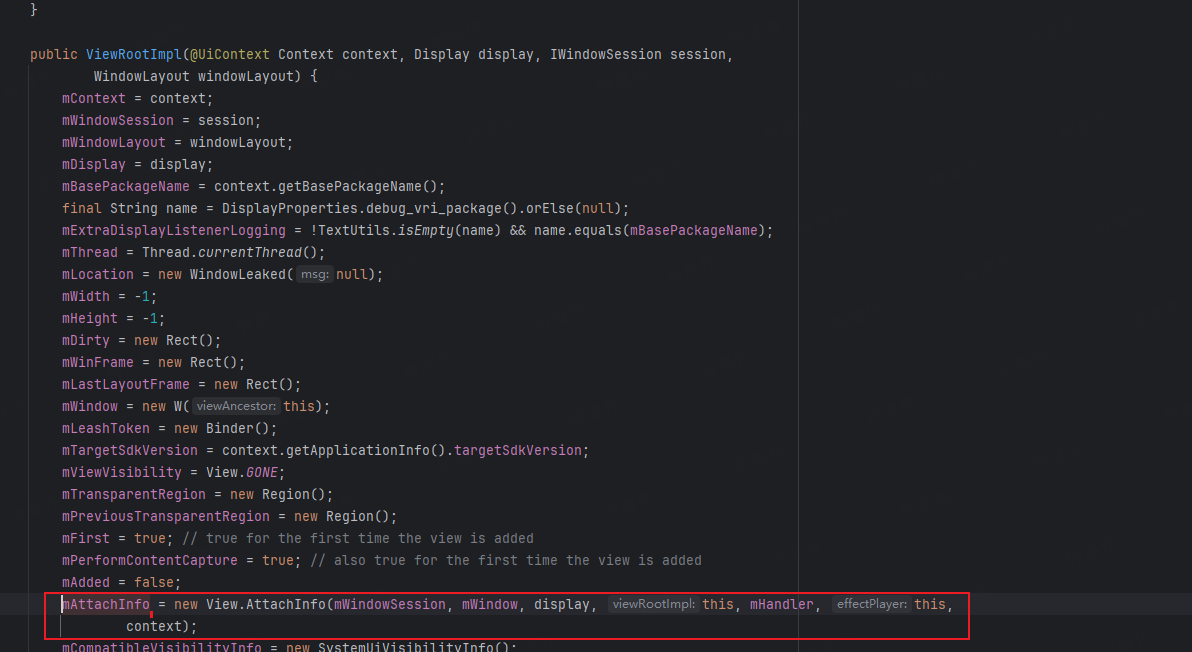Click 'mWidth = -1;' line
1192x652 pixels.
109,297
